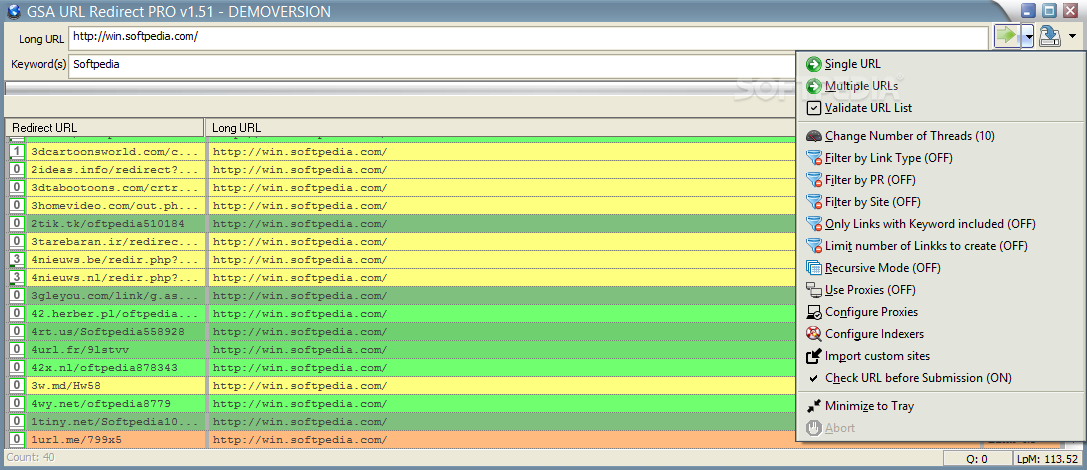This screenshot has height=470, width=1087.
Task: Click the green arrow submit button
Action: pos(1007,36)
